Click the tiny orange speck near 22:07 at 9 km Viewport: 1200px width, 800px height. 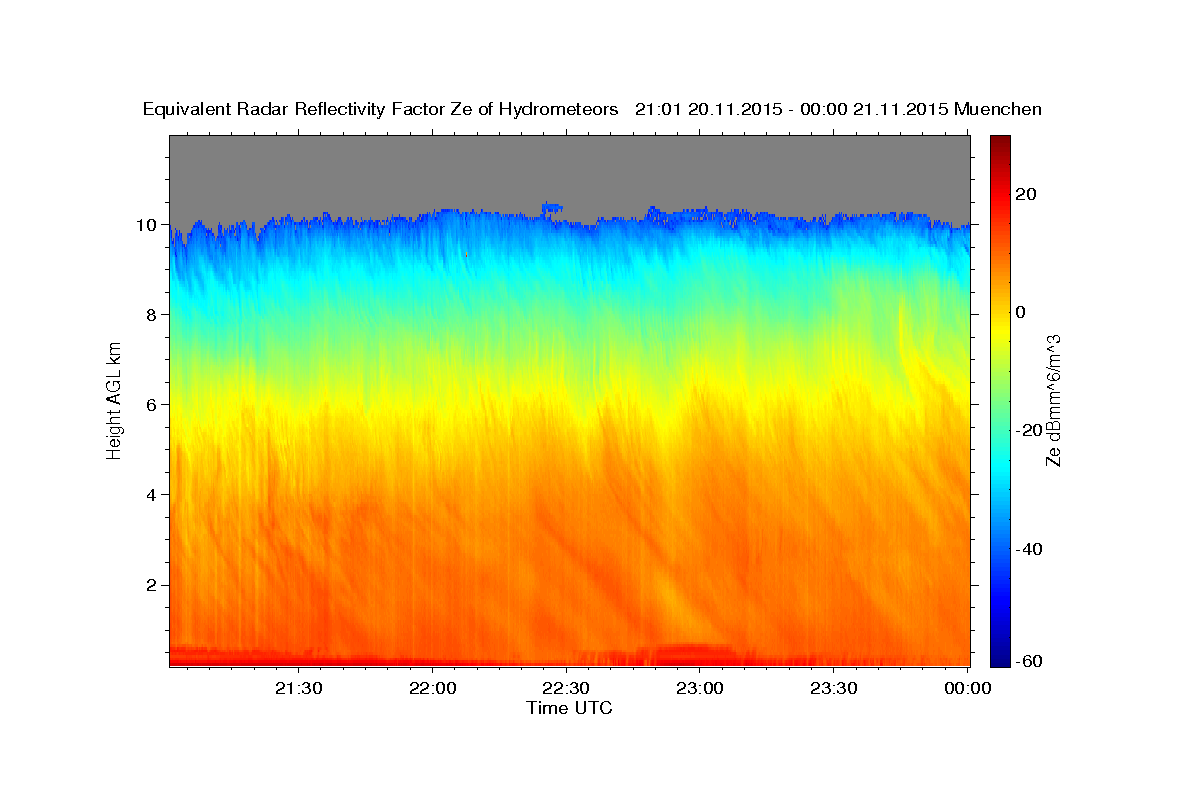[466, 255]
